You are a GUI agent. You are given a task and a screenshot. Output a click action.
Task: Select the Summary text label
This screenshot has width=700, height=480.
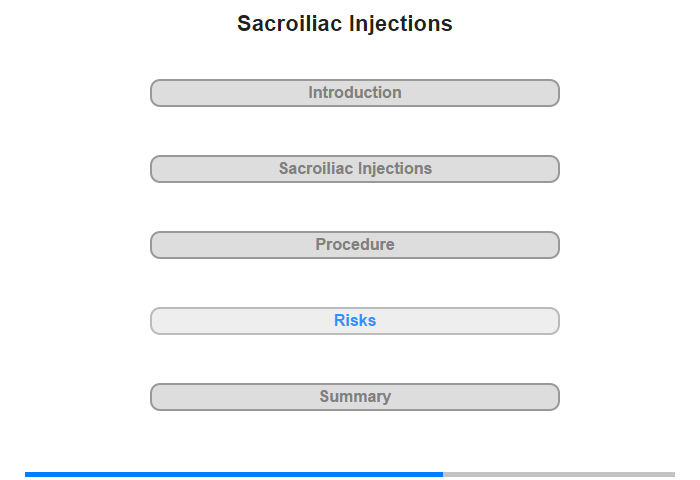(355, 397)
